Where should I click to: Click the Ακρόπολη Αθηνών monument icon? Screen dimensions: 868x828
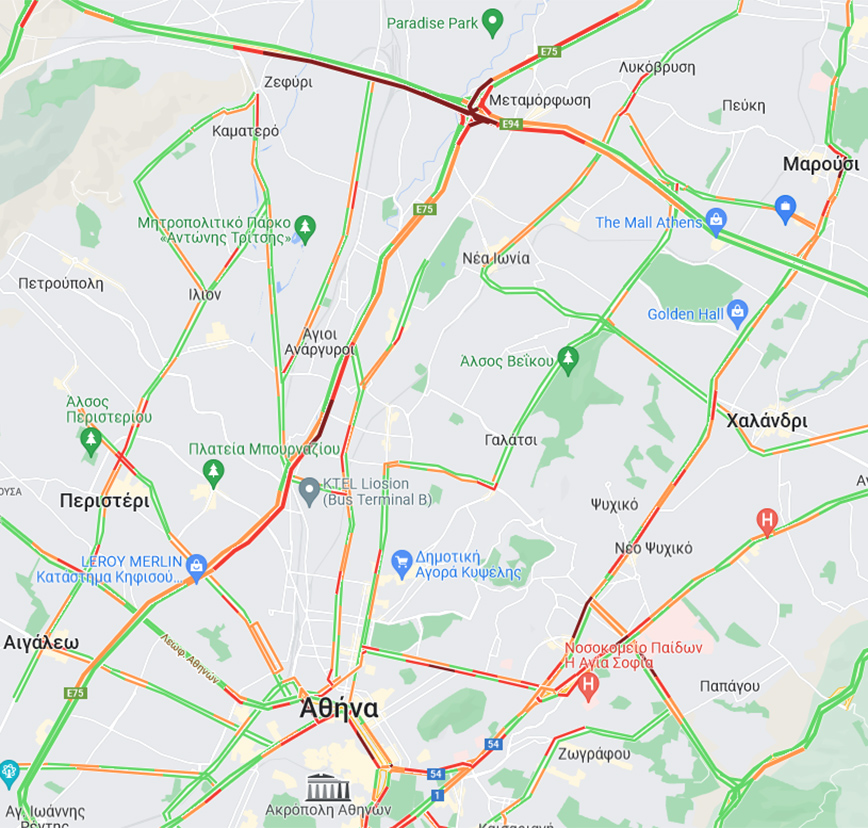[x=328, y=787]
